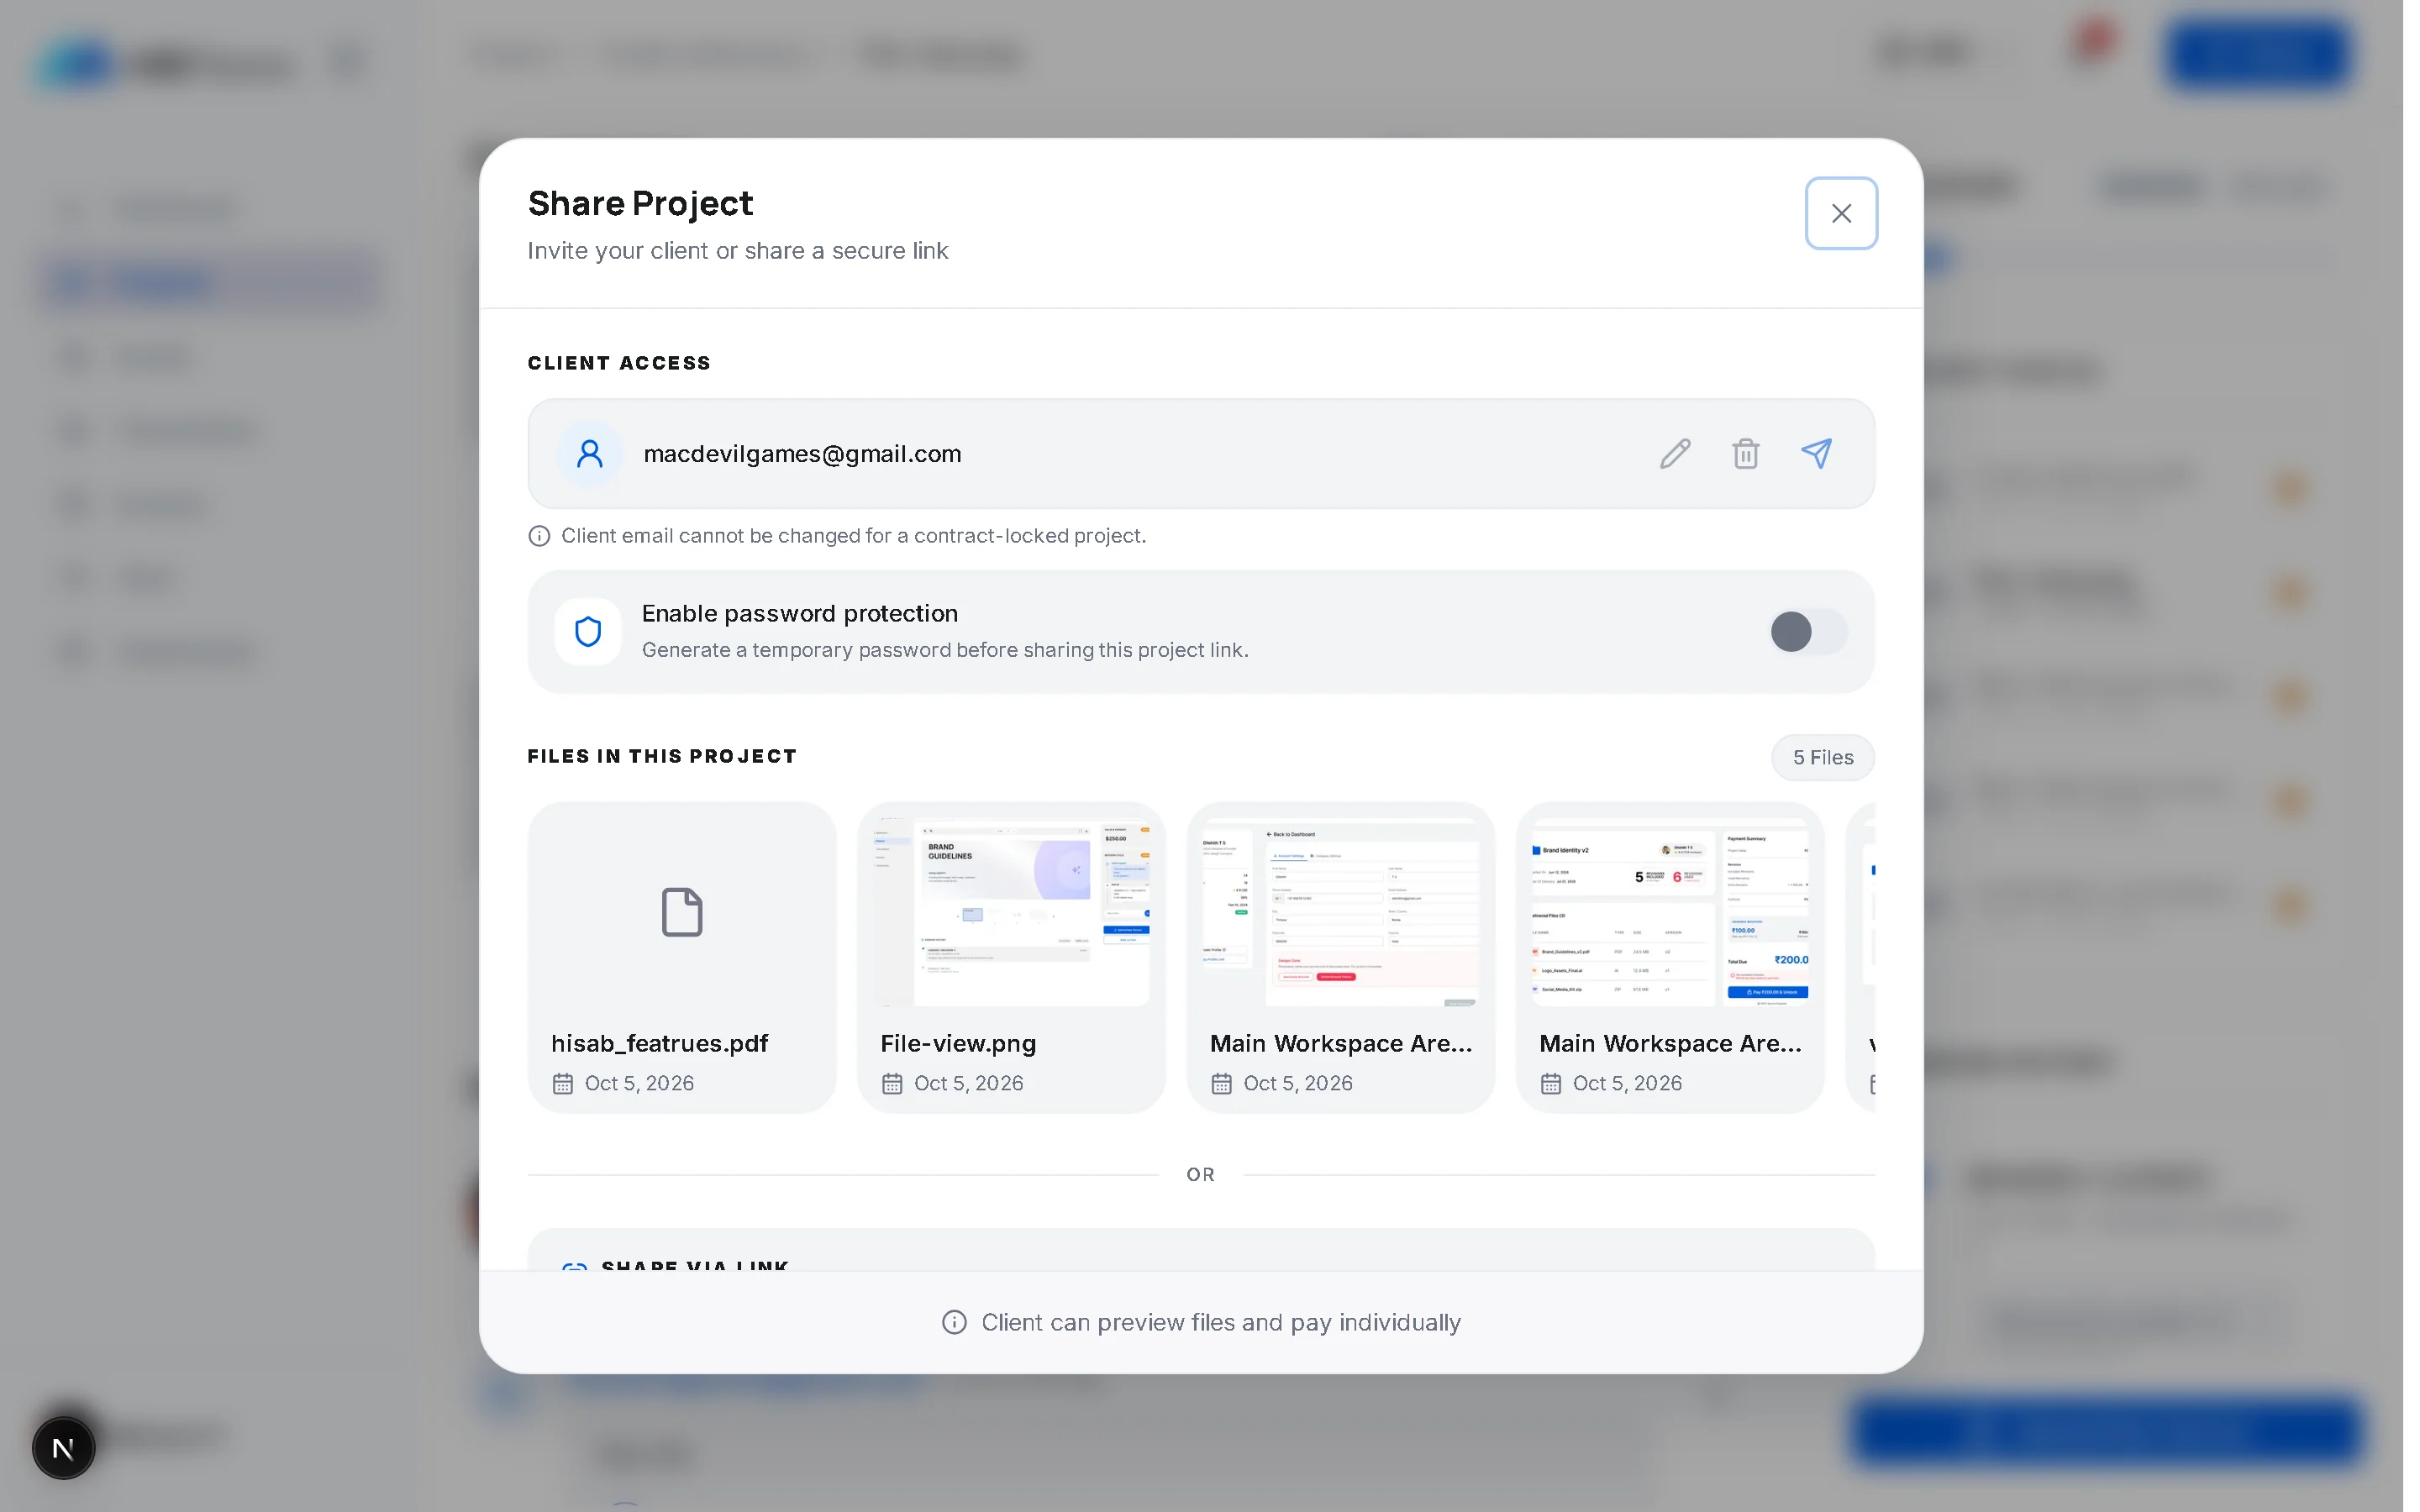The height and width of the screenshot is (1512, 2420).
Task: Delete client email using trash icon
Action: (1745, 454)
